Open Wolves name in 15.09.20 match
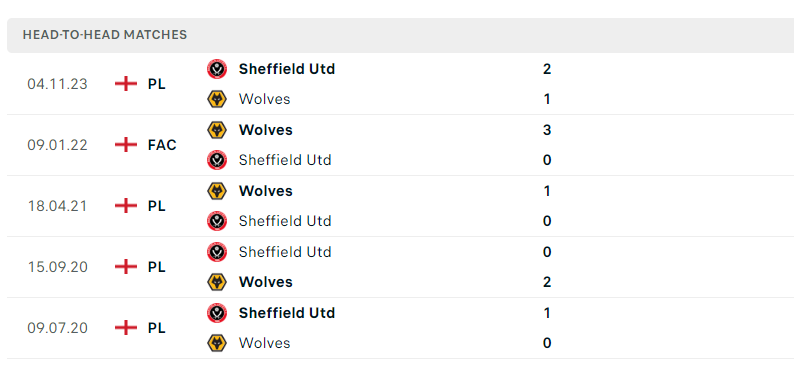 coord(265,282)
